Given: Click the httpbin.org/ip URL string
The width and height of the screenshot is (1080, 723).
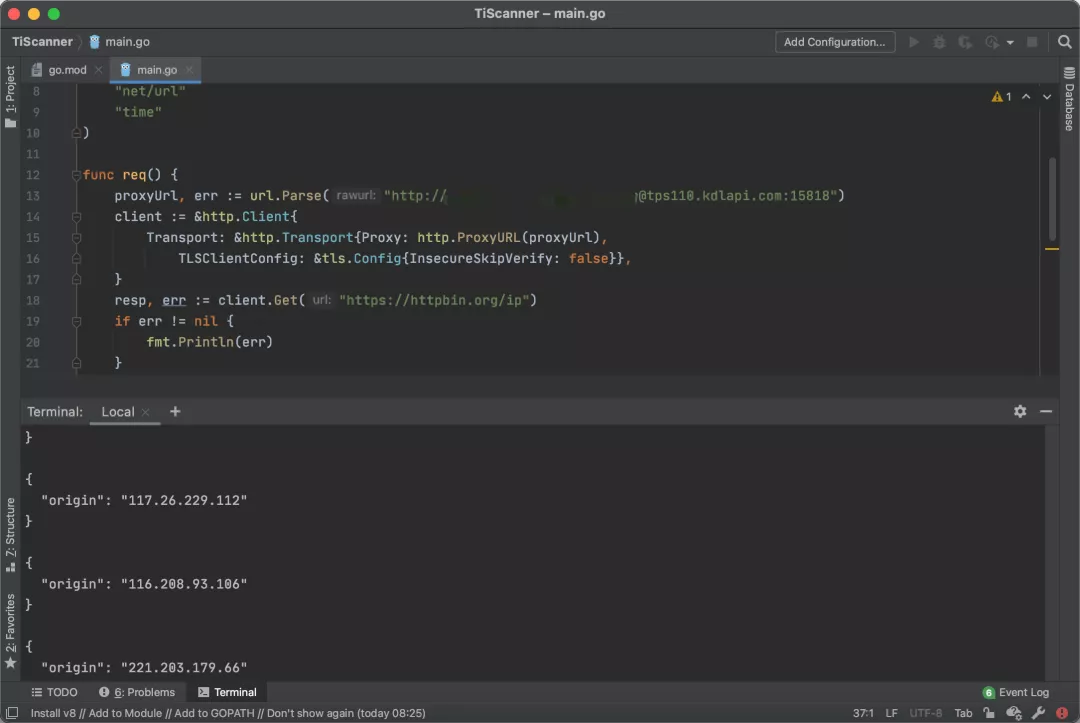Looking at the screenshot, I should [434, 300].
